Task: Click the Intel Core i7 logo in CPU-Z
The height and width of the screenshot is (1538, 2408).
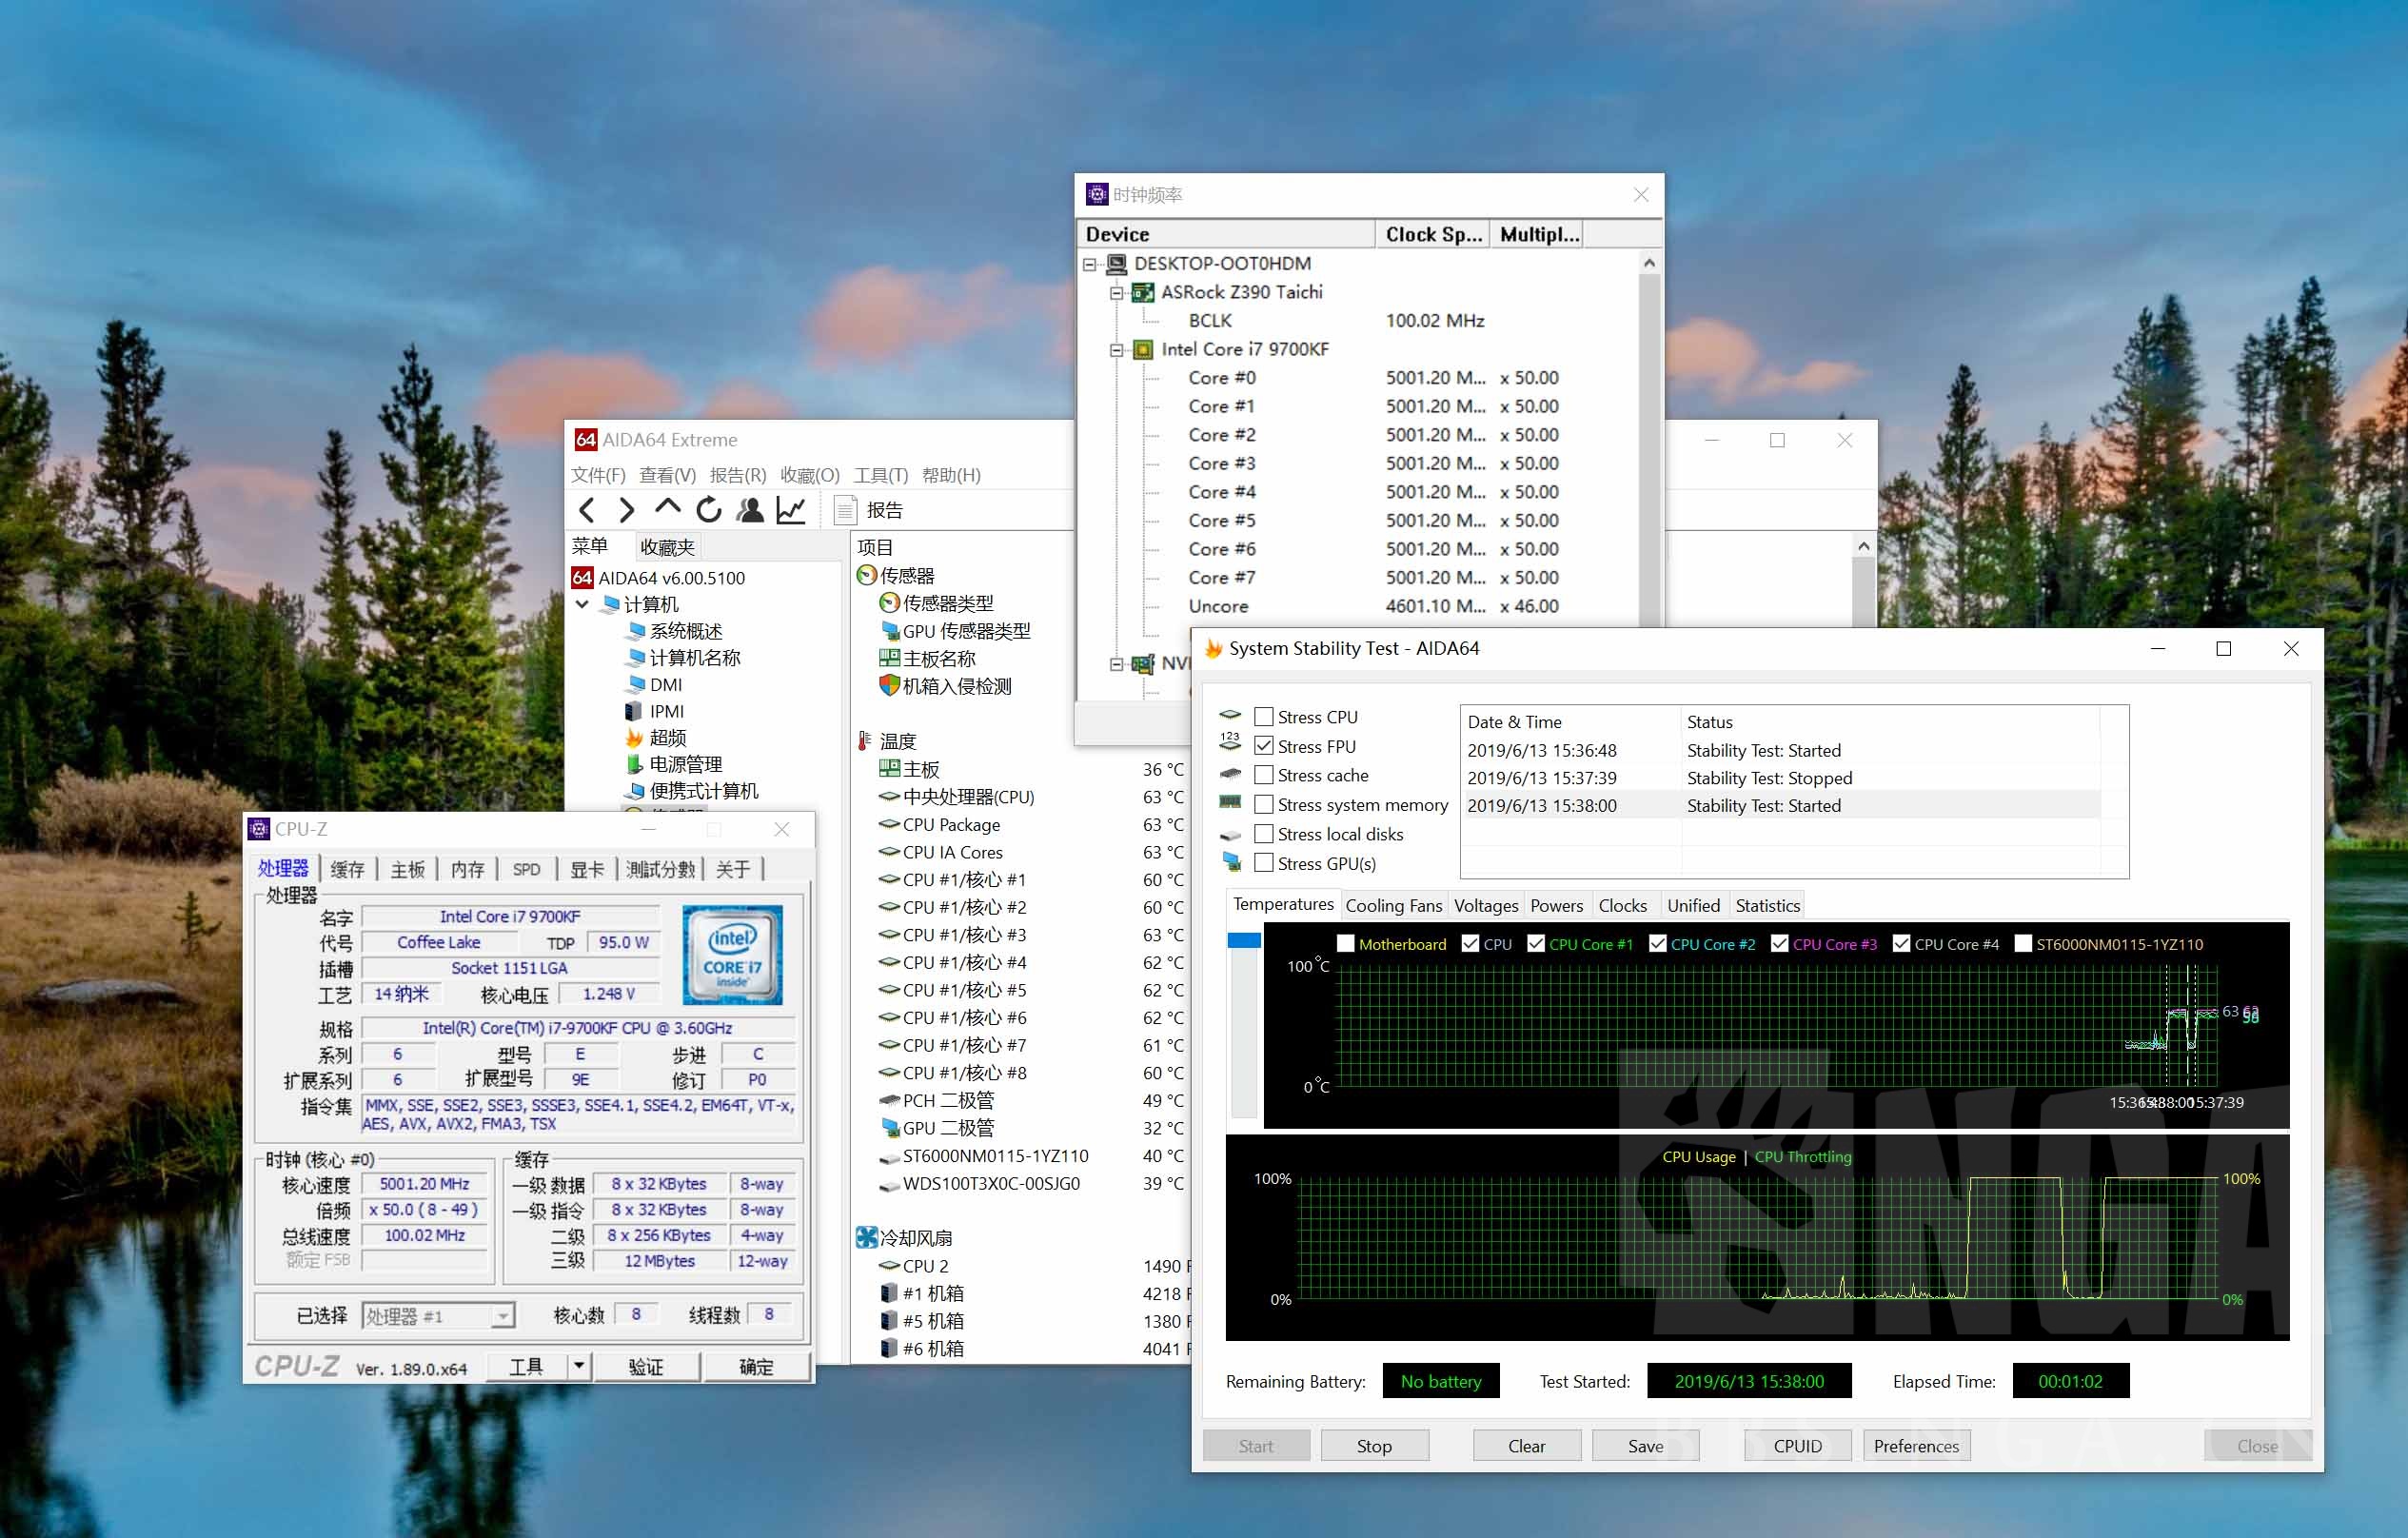Action: point(733,955)
